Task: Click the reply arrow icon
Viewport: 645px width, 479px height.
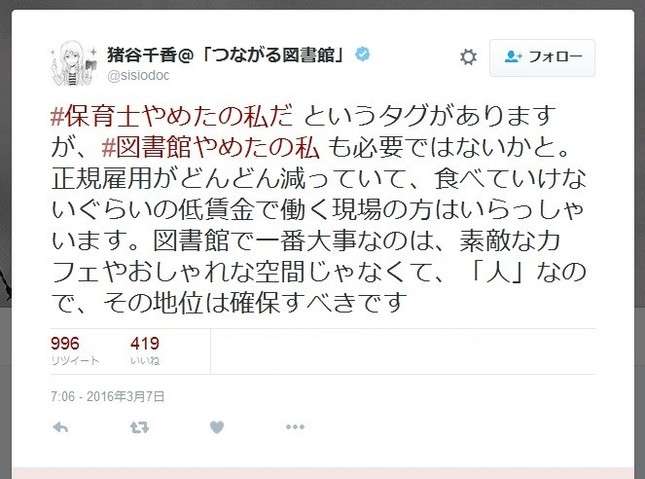Action: tap(61, 427)
